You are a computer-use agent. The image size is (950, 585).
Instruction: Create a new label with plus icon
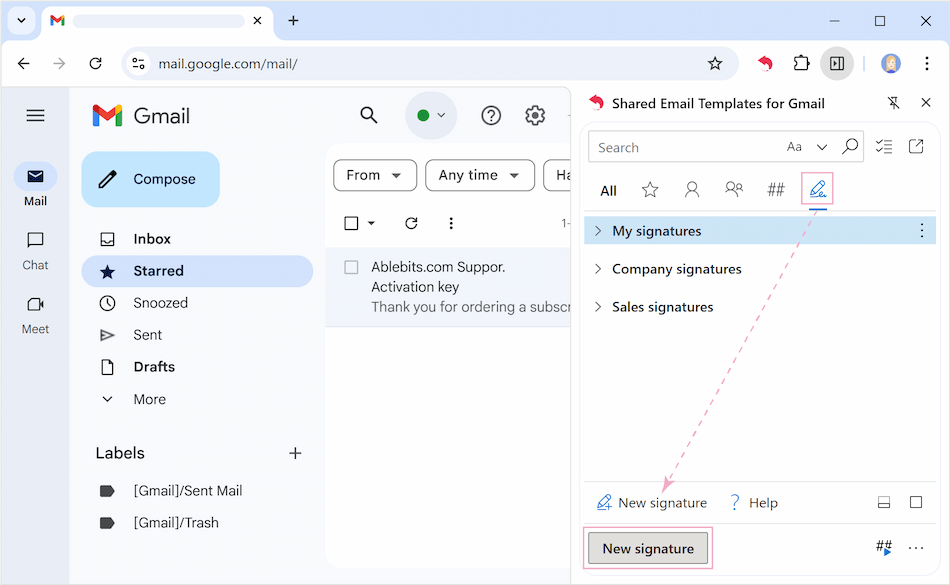pos(295,453)
